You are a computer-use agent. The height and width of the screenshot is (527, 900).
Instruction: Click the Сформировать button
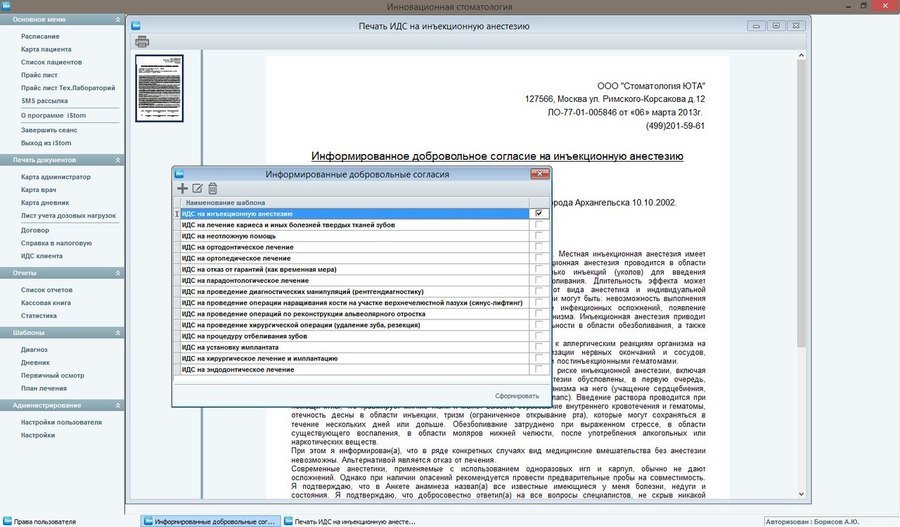[x=517, y=396]
